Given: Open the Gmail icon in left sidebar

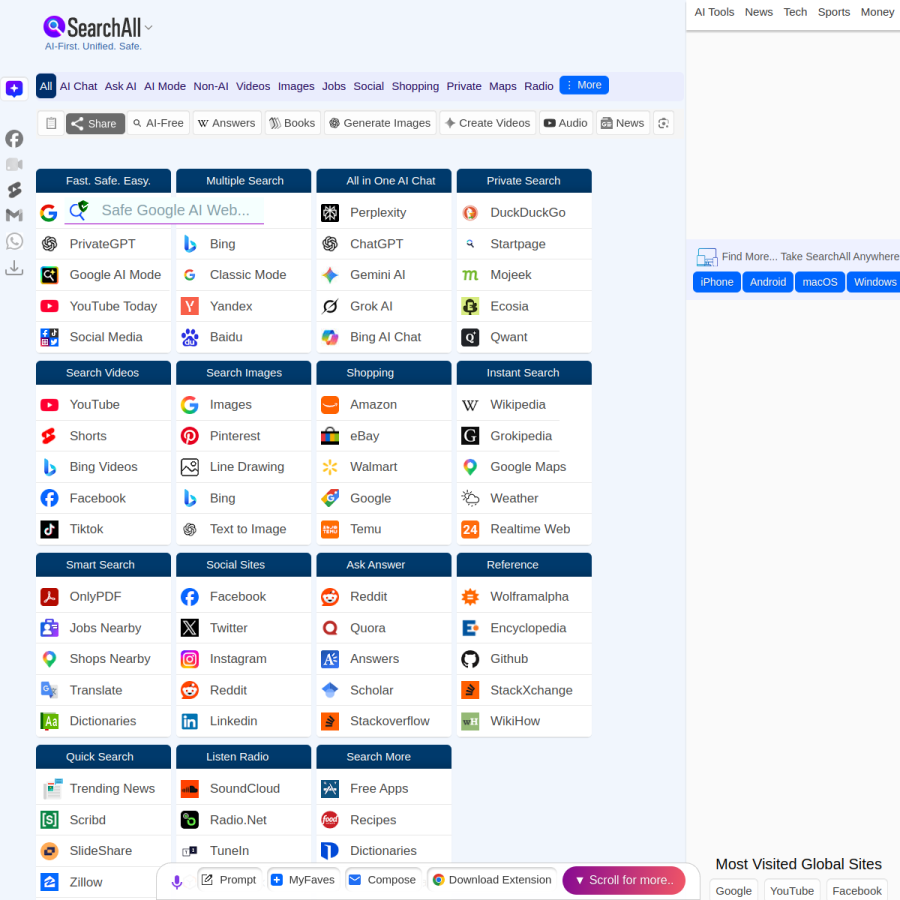Looking at the screenshot, I should tap(14, 215).
